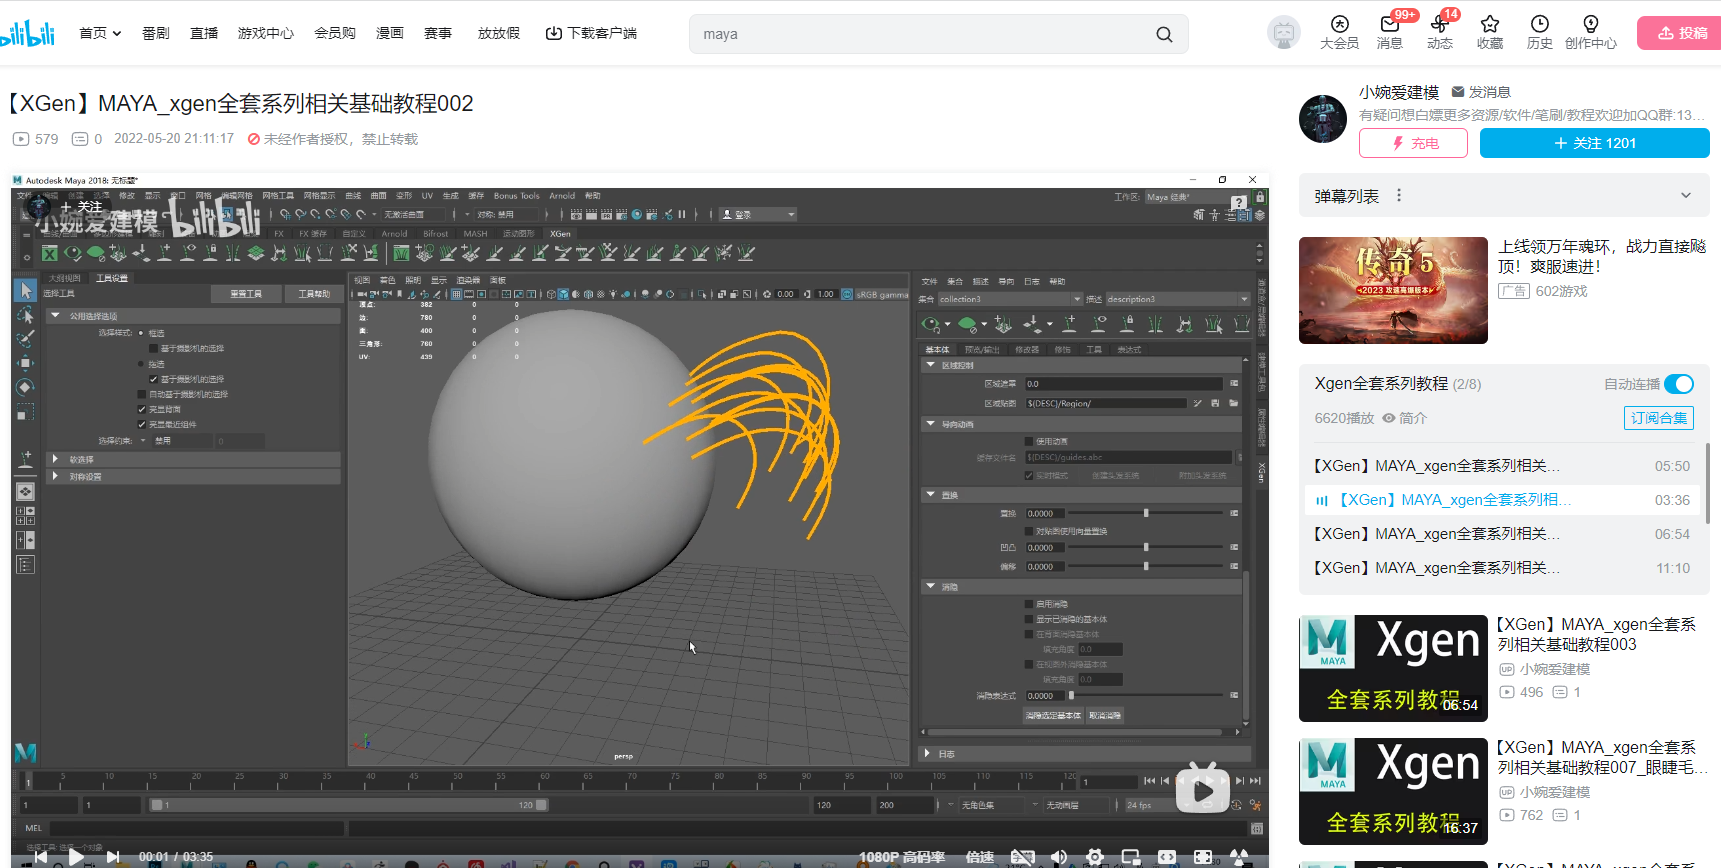Image resolution: width=1721 pixels, height=868 pixels.
Task: Select playlist item with duration 05:50
Action: coord(1502,466)
